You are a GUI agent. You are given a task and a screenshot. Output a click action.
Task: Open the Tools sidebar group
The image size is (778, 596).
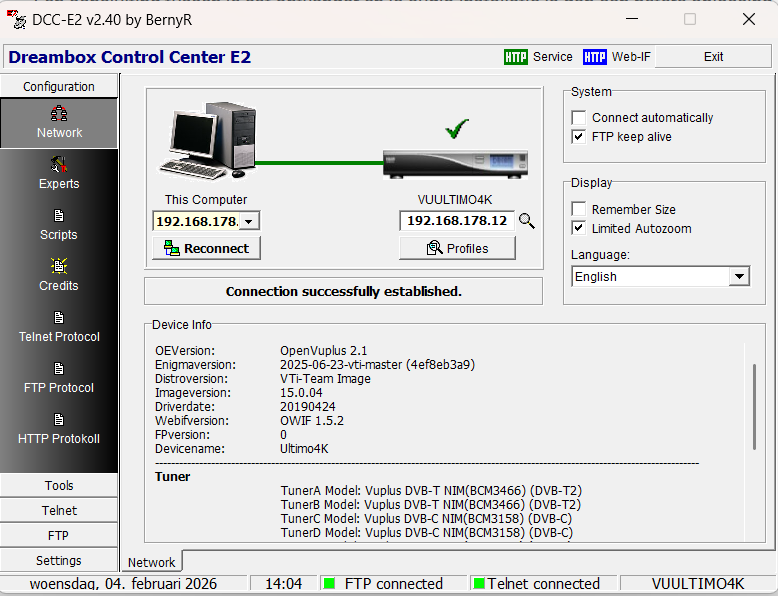click(59, 485)
